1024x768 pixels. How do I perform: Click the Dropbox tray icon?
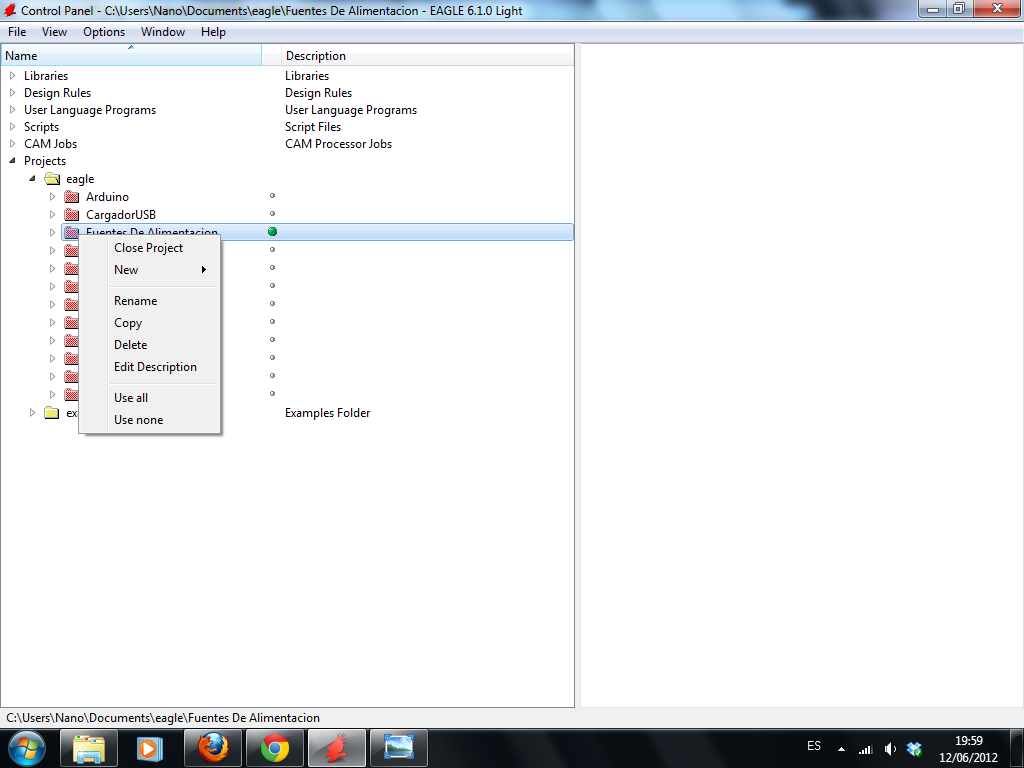914,749
